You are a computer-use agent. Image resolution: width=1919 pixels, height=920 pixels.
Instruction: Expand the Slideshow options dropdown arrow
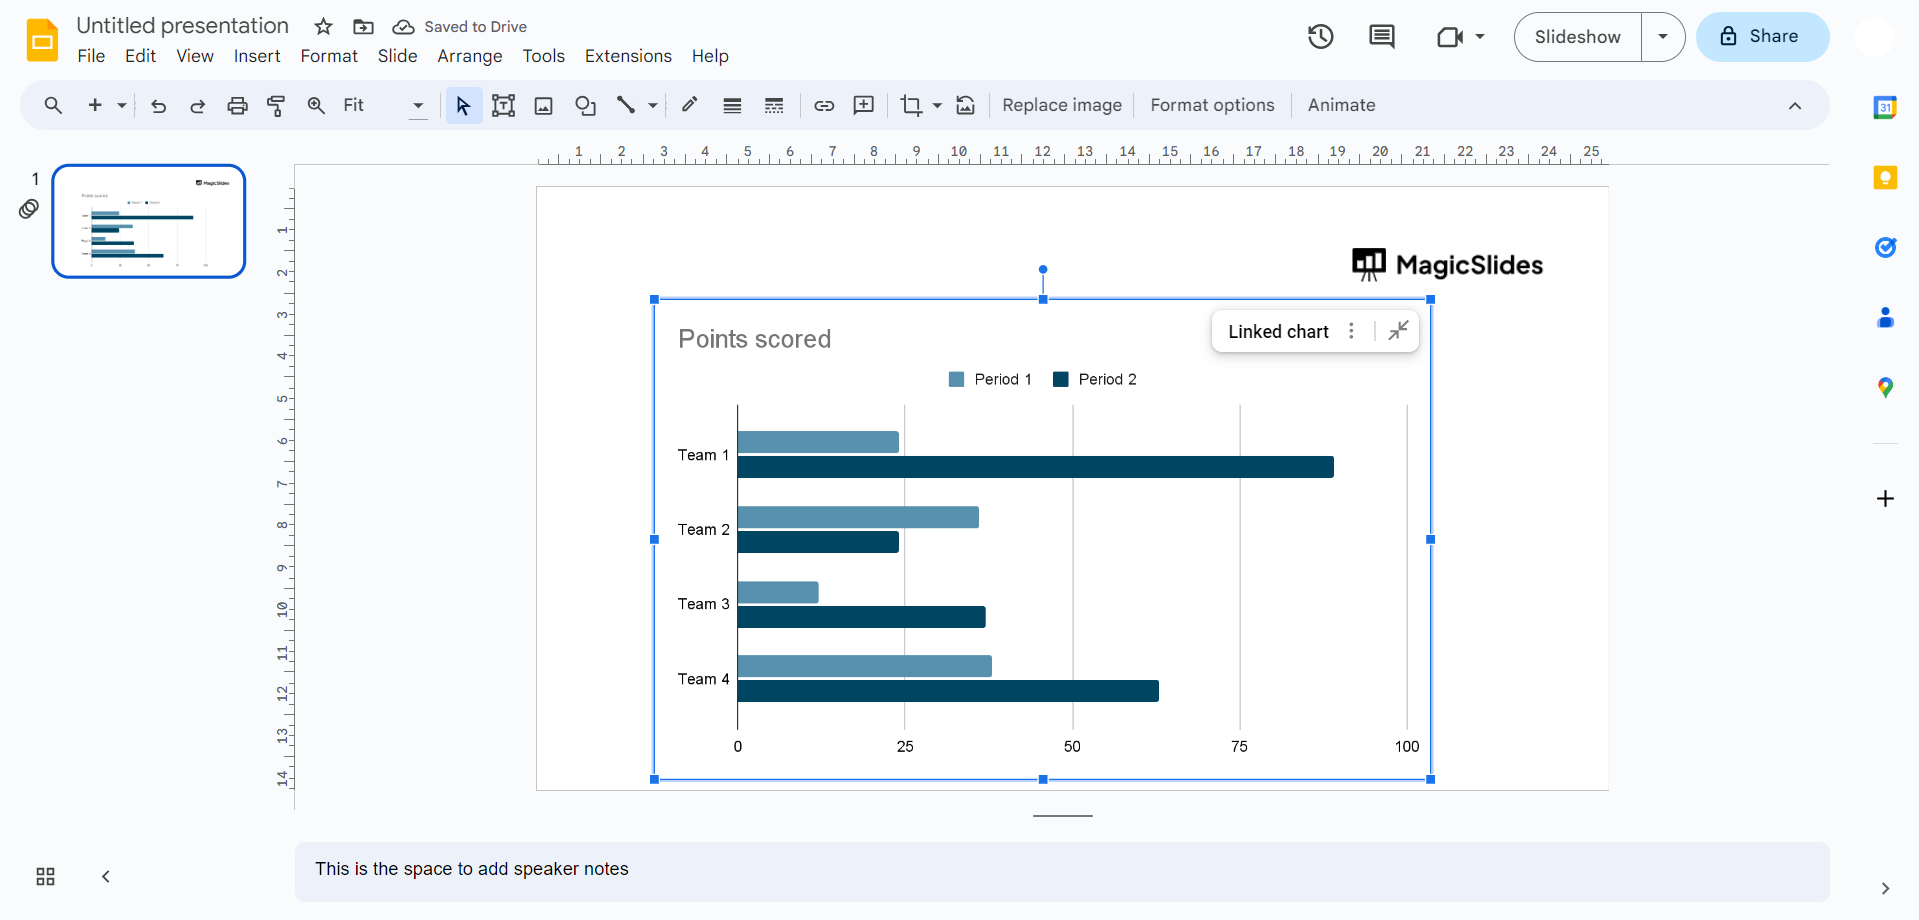click(x=1663, y=37)
